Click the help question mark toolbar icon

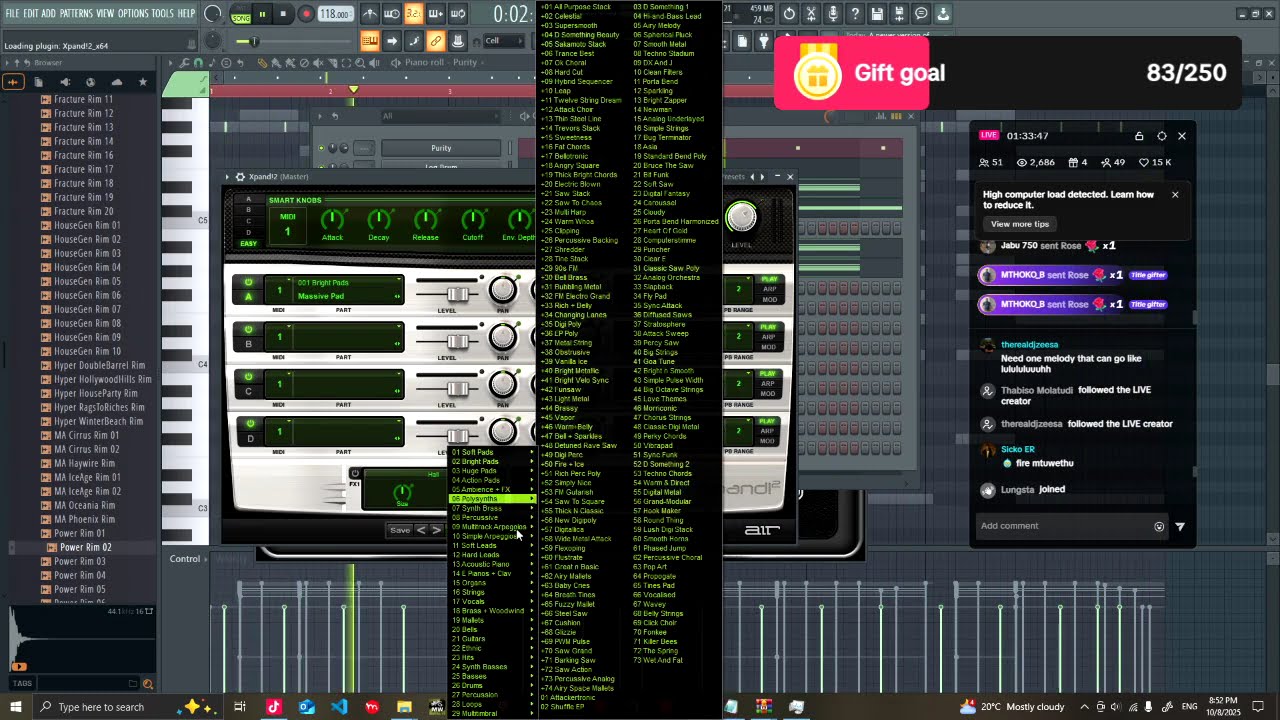pyautogui.click(x=855, y=14)
